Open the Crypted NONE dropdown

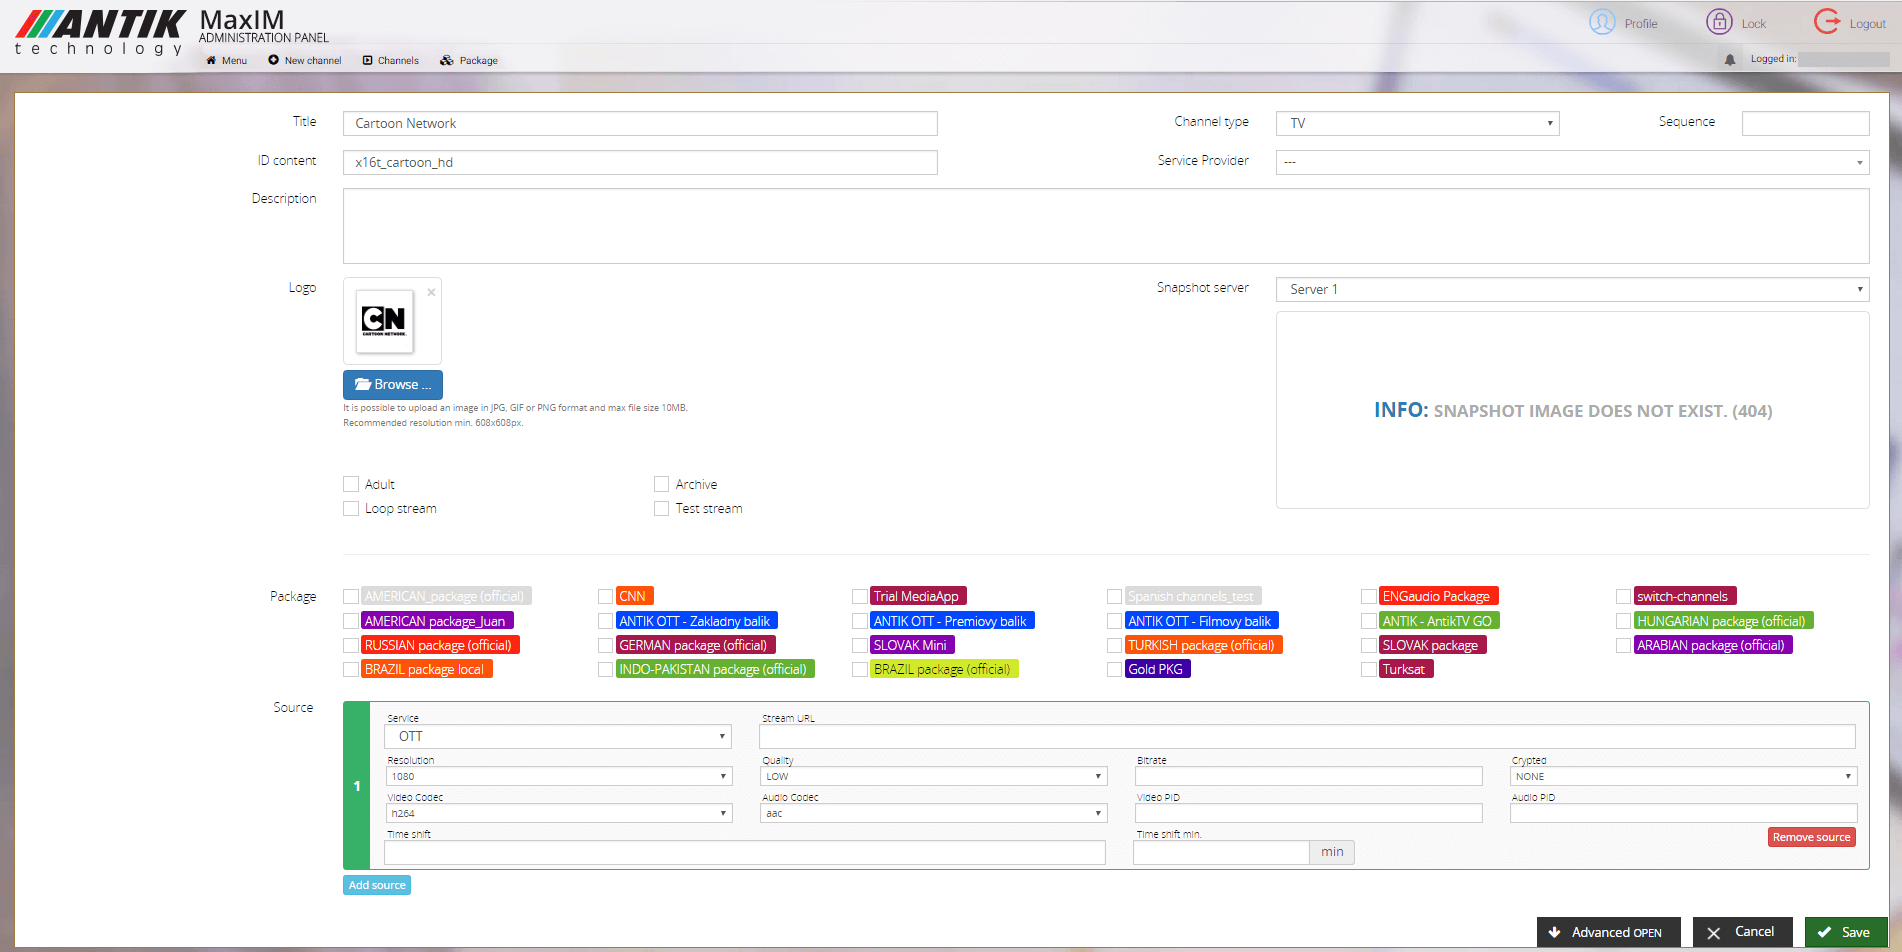(1683, 777)
